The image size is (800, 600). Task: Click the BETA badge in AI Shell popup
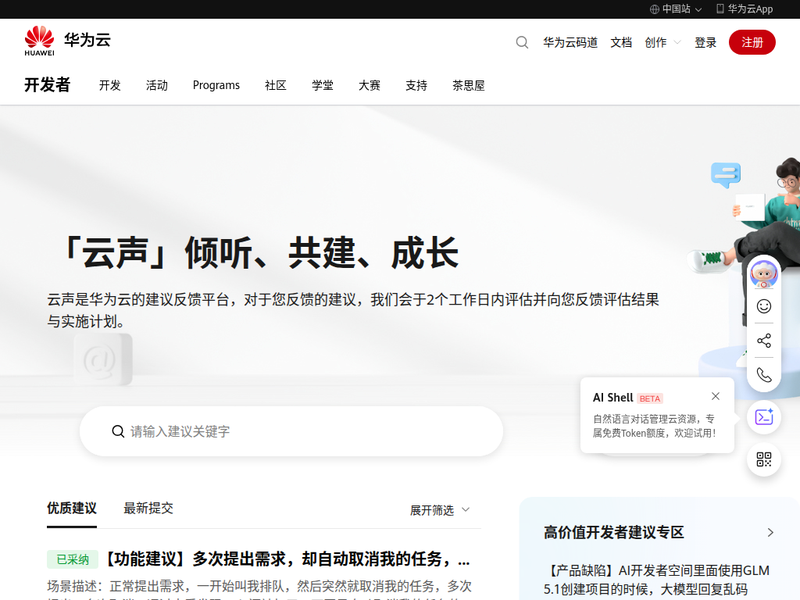650,398
